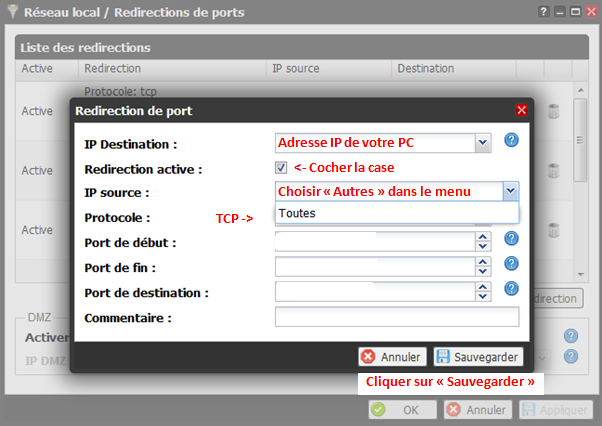Click Annuler in the redirection dialog
This screenshot has height=426, width=602.
pyautogui.click(x=392, y=357)
